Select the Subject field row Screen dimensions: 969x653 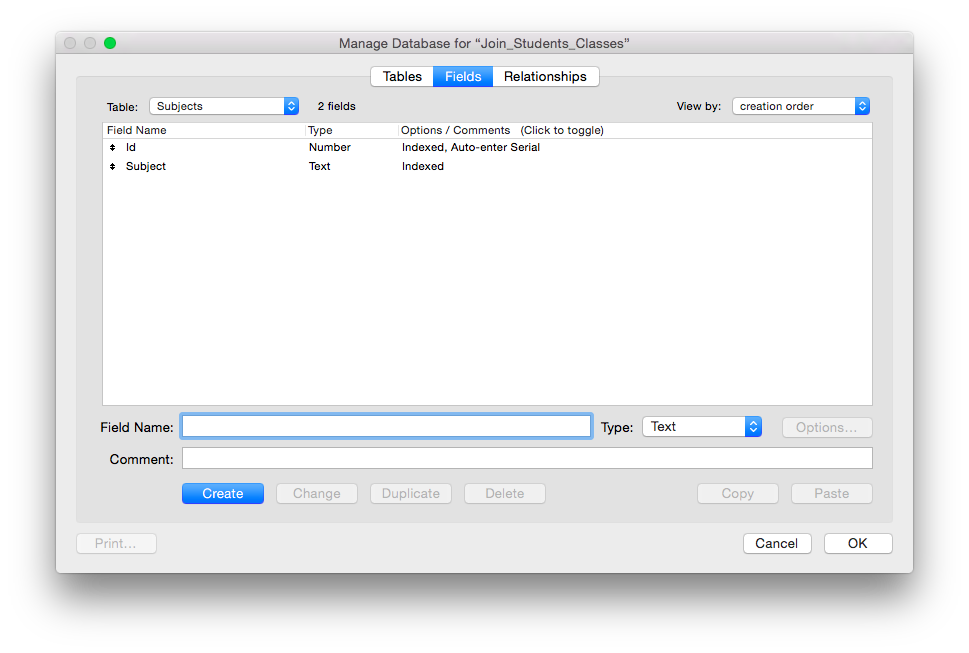(487, 167)
